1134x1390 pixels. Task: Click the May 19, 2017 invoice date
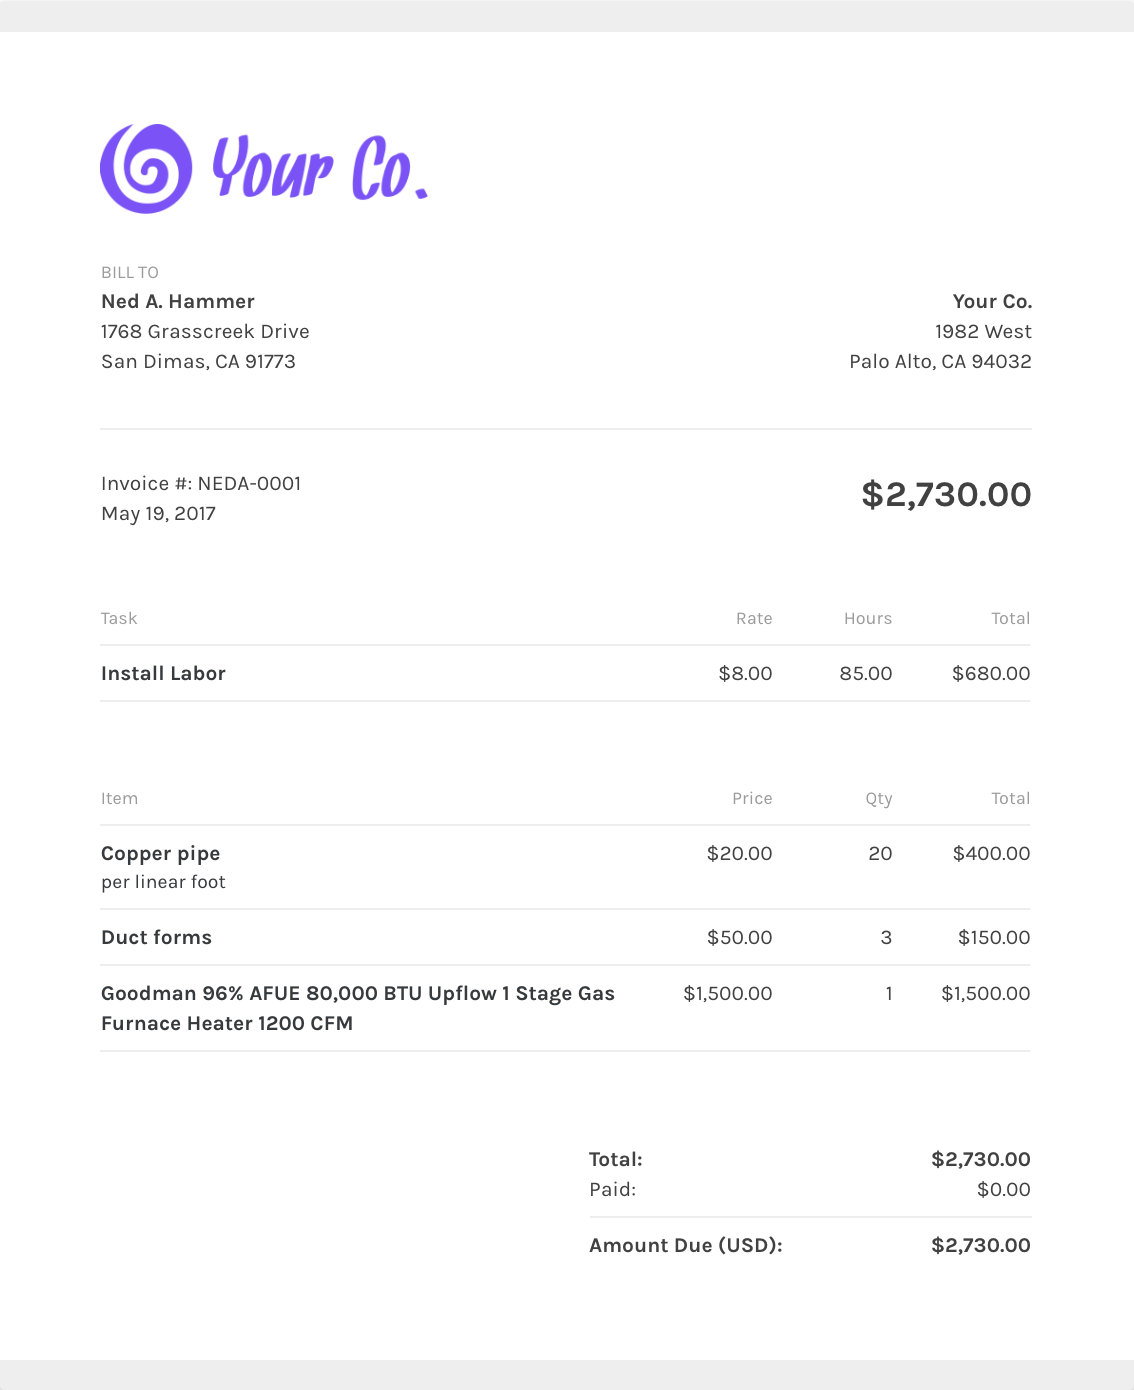click(x=158, y=513)
